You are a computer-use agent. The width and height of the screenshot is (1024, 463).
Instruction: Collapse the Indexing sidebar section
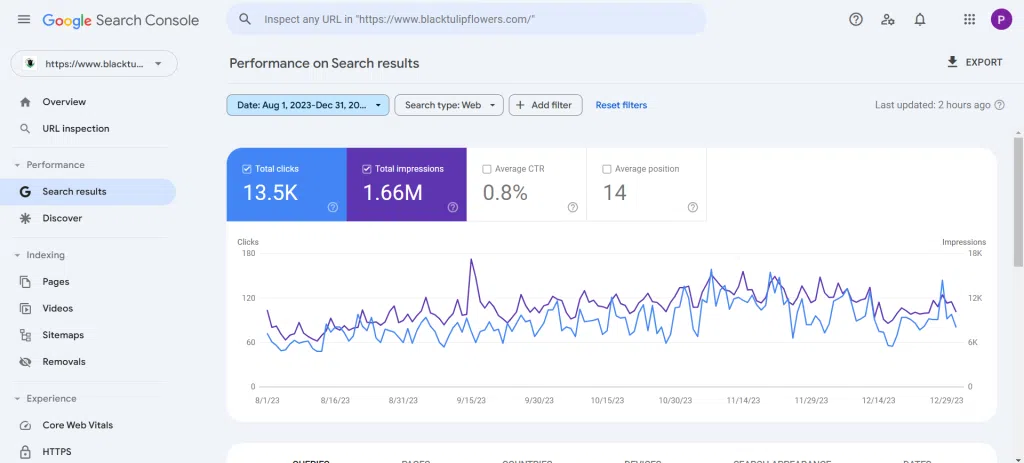(x=17, y=255)
